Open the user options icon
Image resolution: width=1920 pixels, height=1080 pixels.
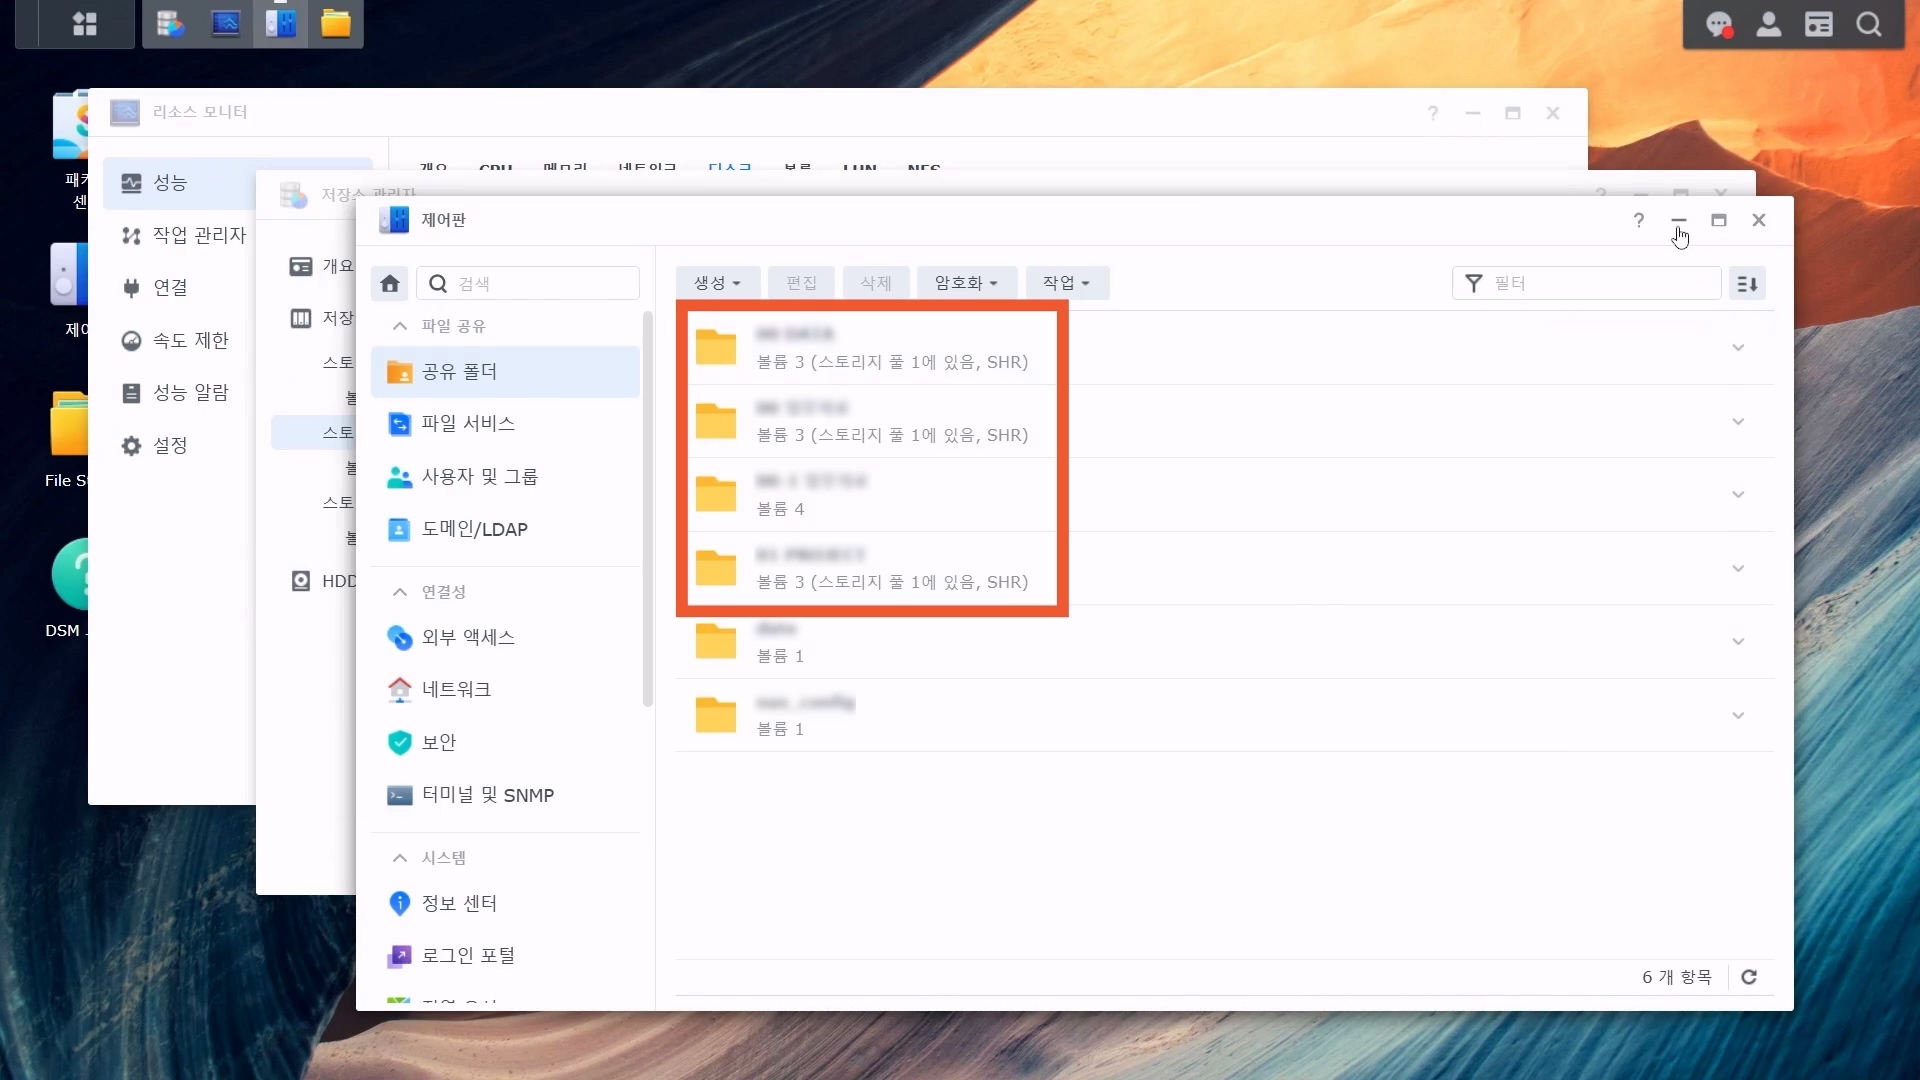(1769, 25)
